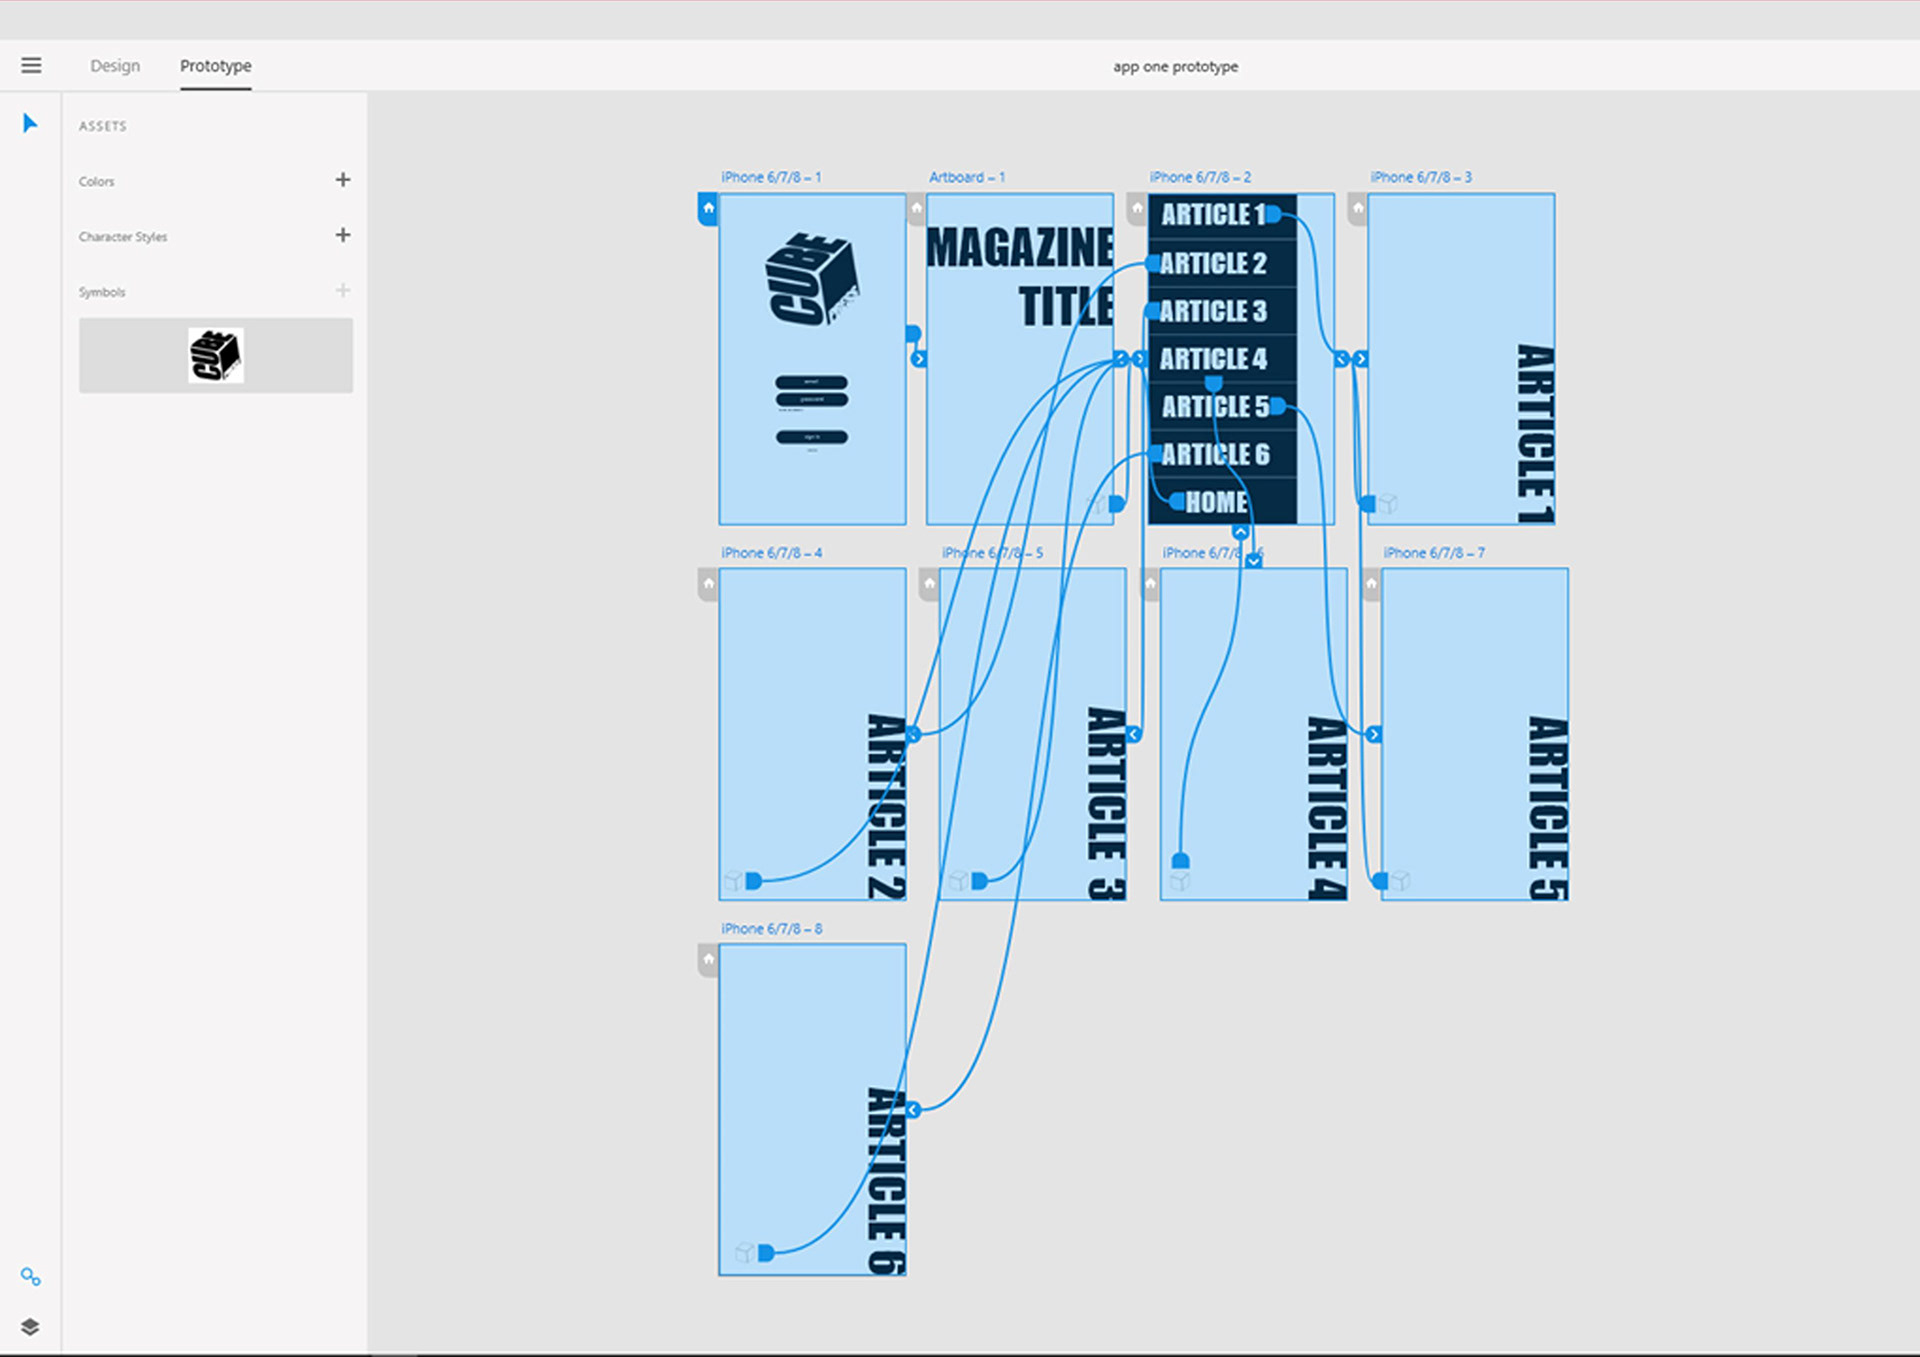Switch to the Design tab
1920x1357 pixels.
pyautogui.click(x=115, y=66)
